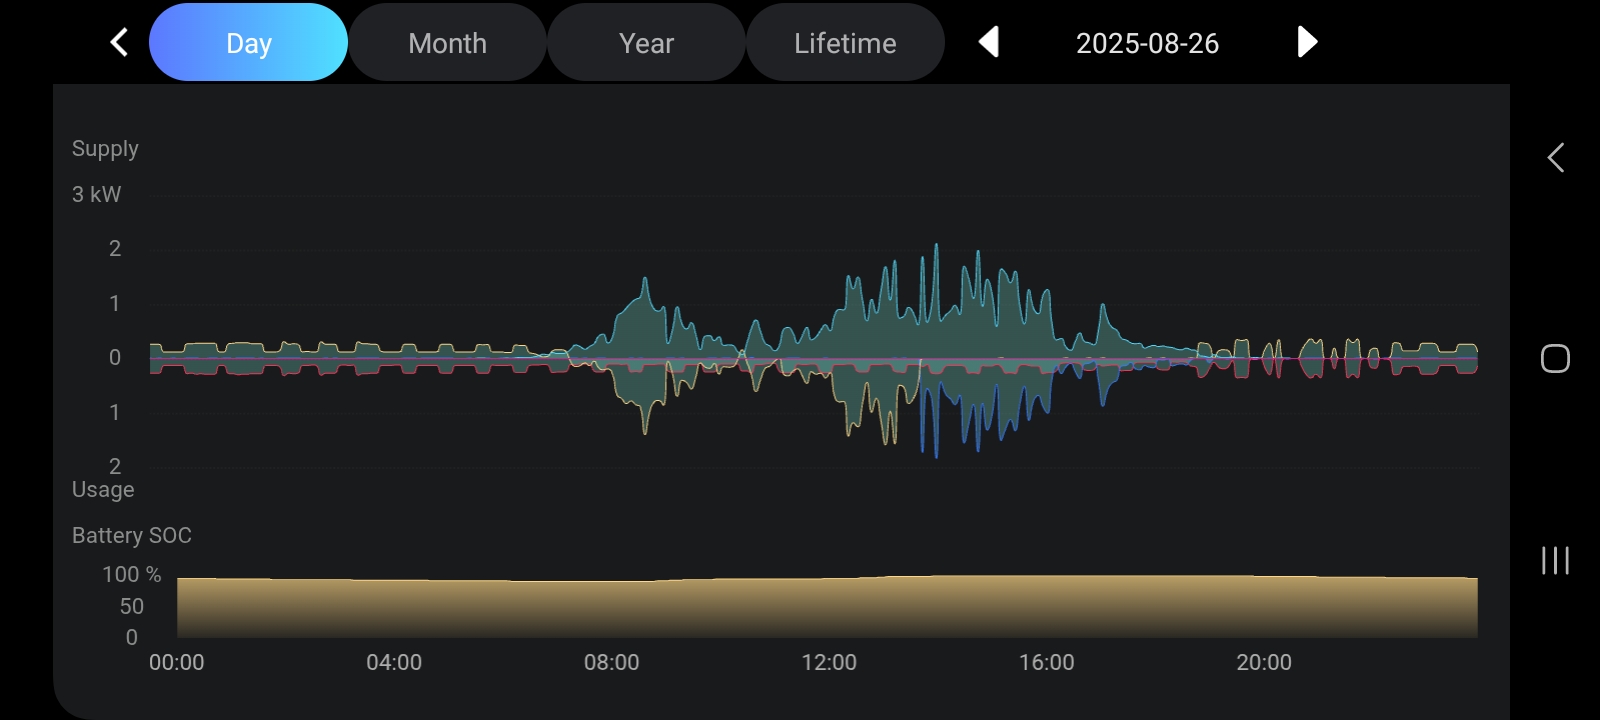Tap the 3 kW supply axis value

tap(97, 194)
